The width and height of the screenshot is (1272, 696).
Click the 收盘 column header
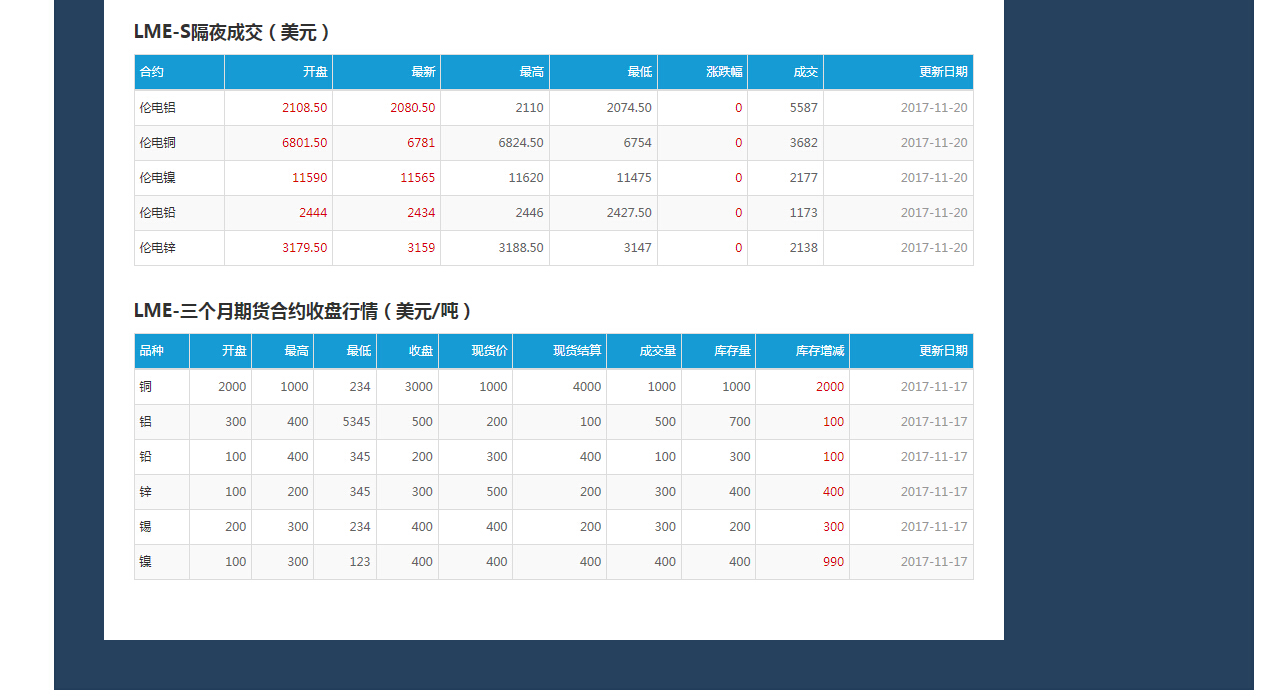421,351
